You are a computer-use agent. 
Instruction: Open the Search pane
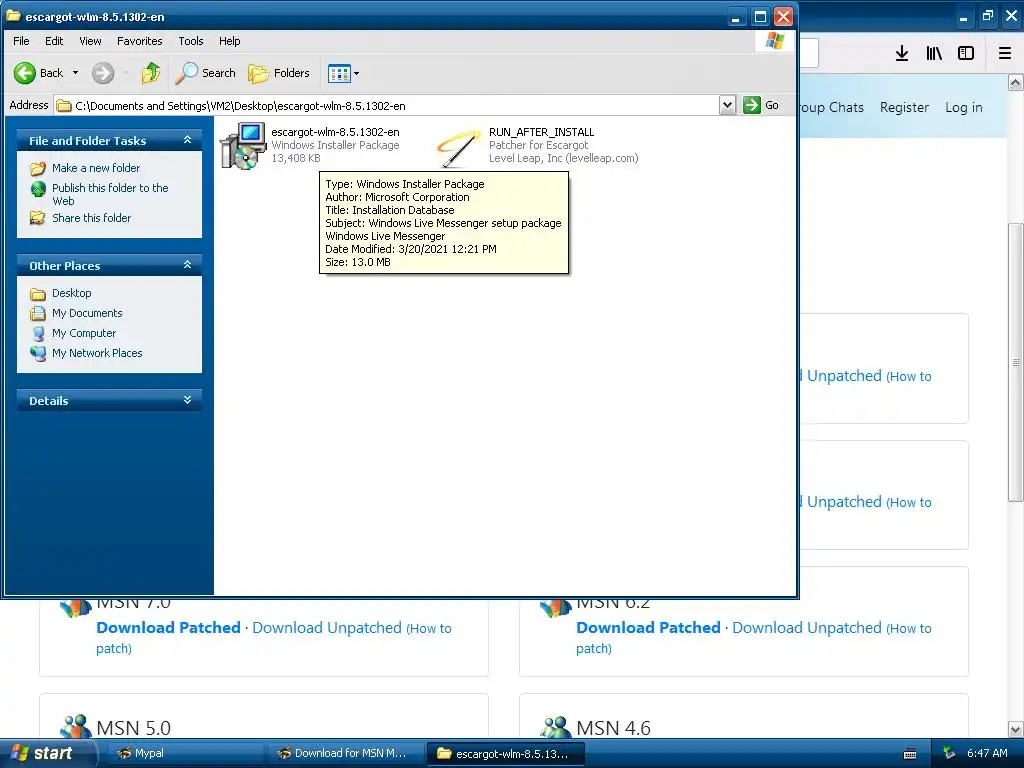pos(206,73)
